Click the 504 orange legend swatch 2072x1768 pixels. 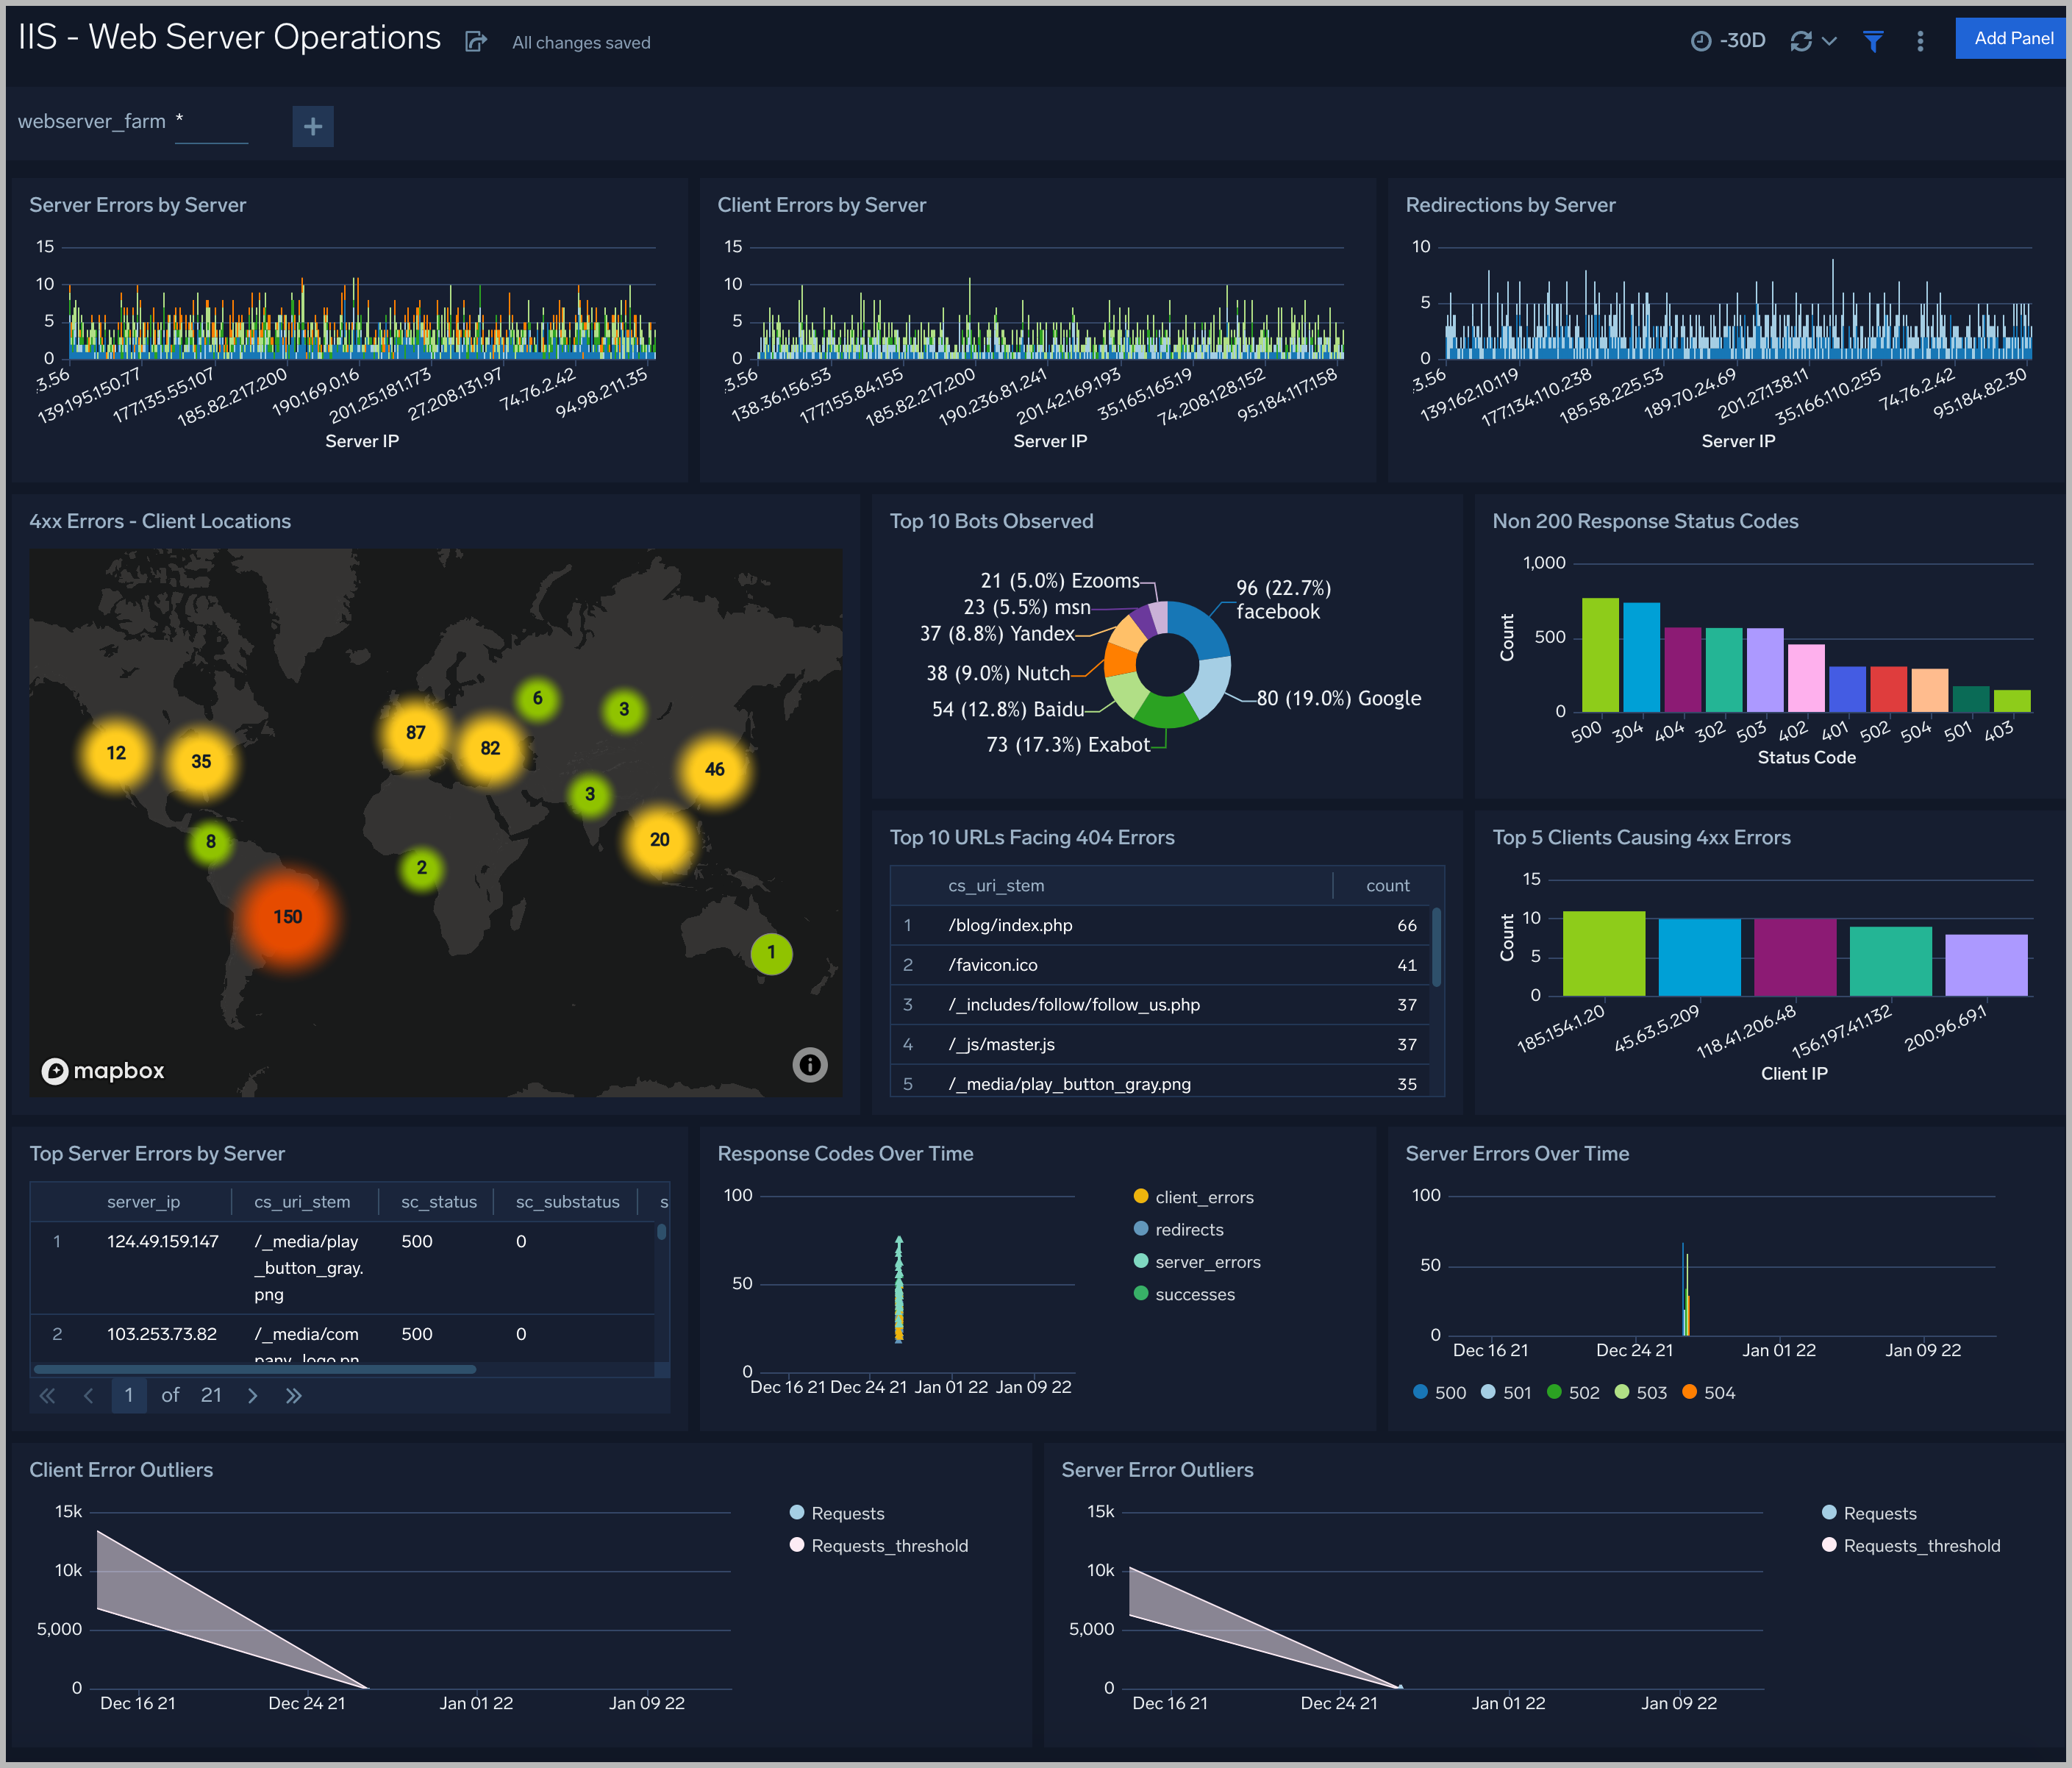tap(1689, 1392)
